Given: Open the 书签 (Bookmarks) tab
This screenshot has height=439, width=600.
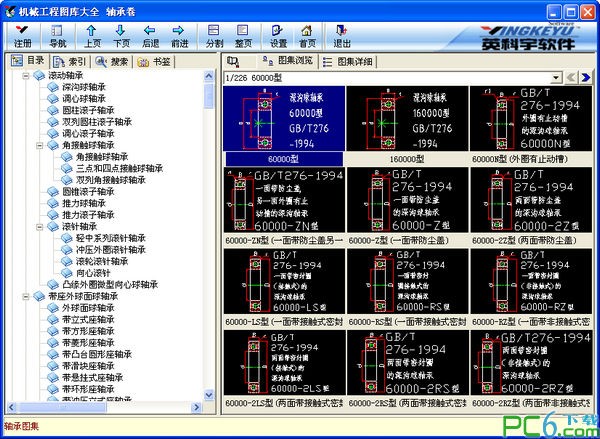Looking at the screenshot, I should 153,61.
